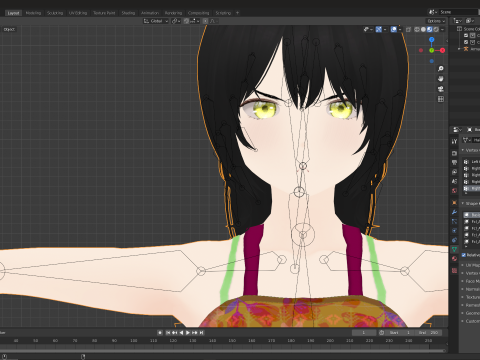
Task: Open the Modifiers wrench tab icon
Action: [454, 212]
